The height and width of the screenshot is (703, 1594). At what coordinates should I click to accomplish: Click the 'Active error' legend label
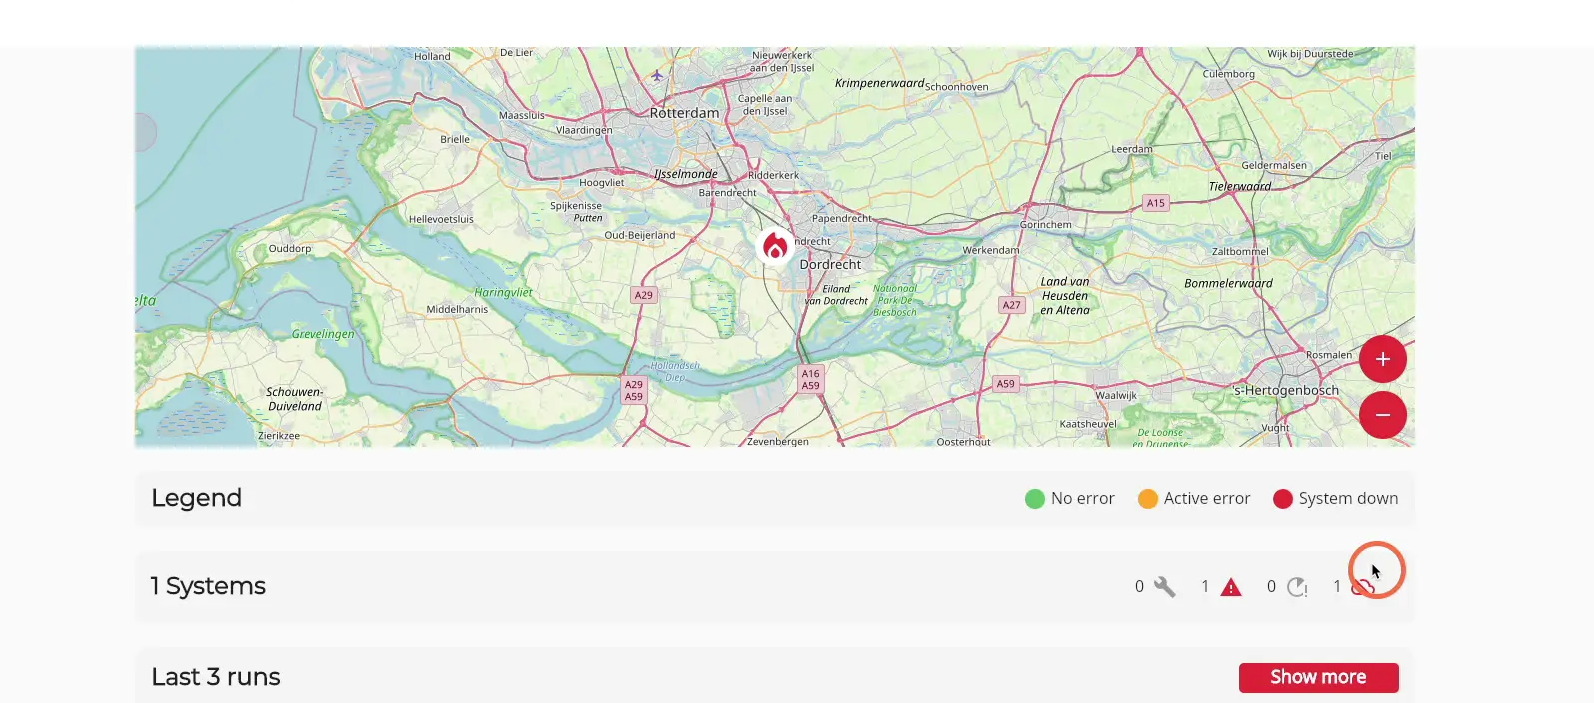(x=1207, y=499)
